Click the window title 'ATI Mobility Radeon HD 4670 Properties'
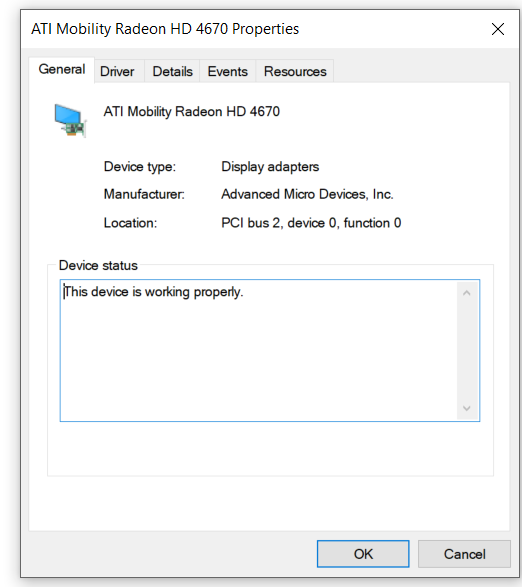Viewport: 522px width, 587px height. (165, 29)
